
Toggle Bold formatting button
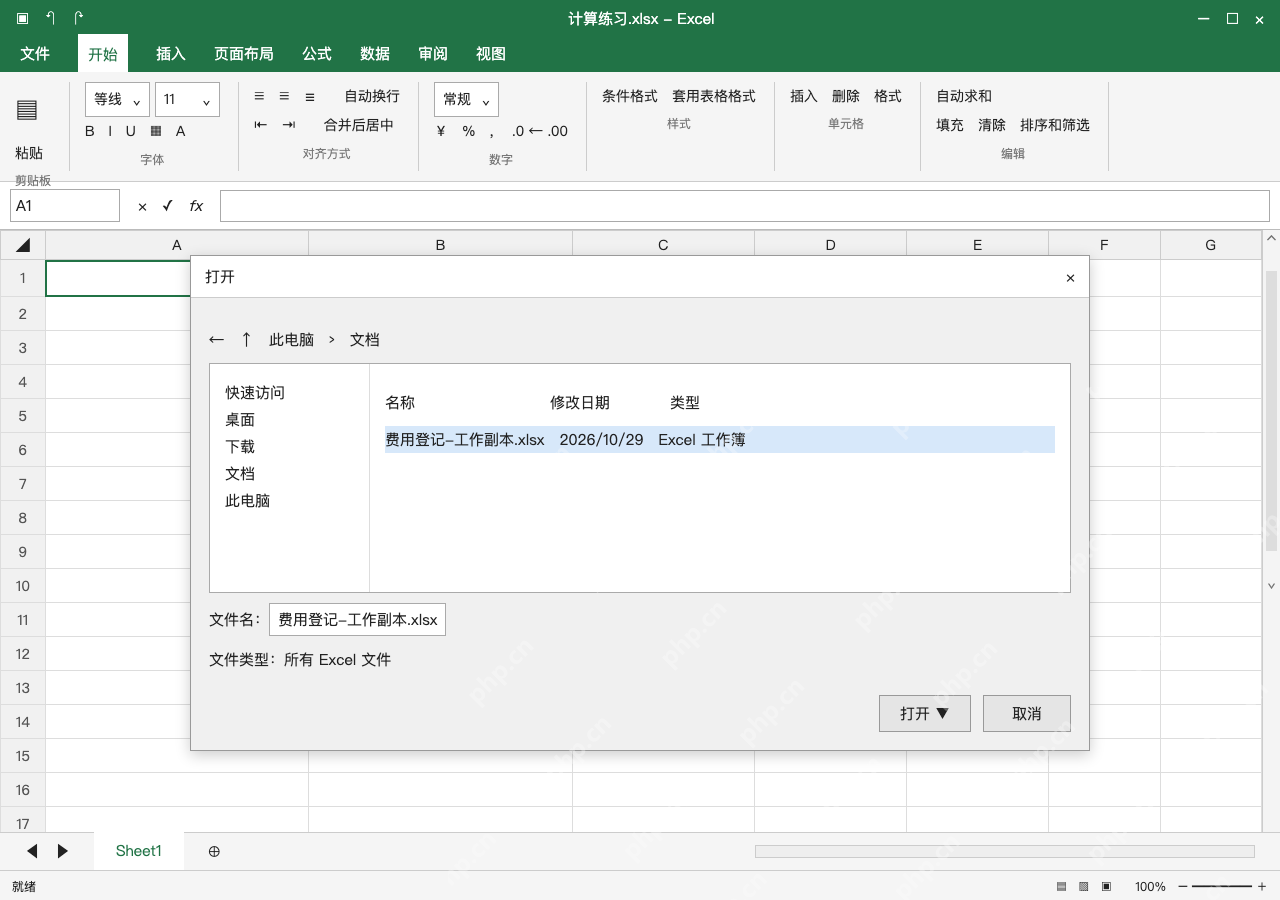point(90,131)
